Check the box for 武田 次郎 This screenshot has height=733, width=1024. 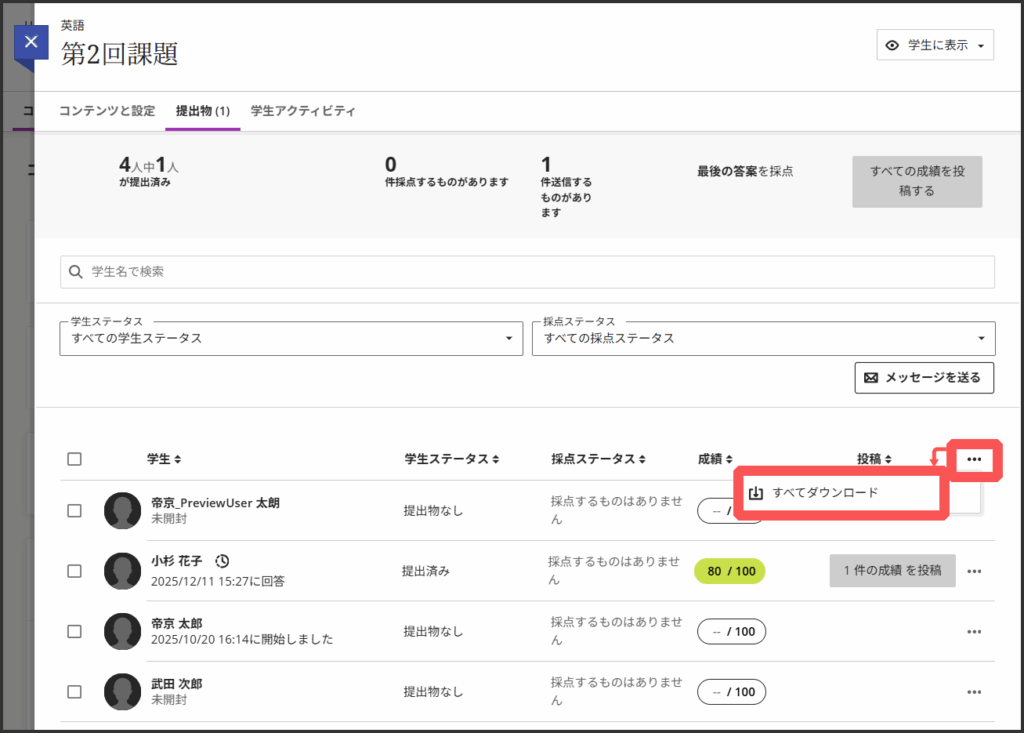pos(75,691)
